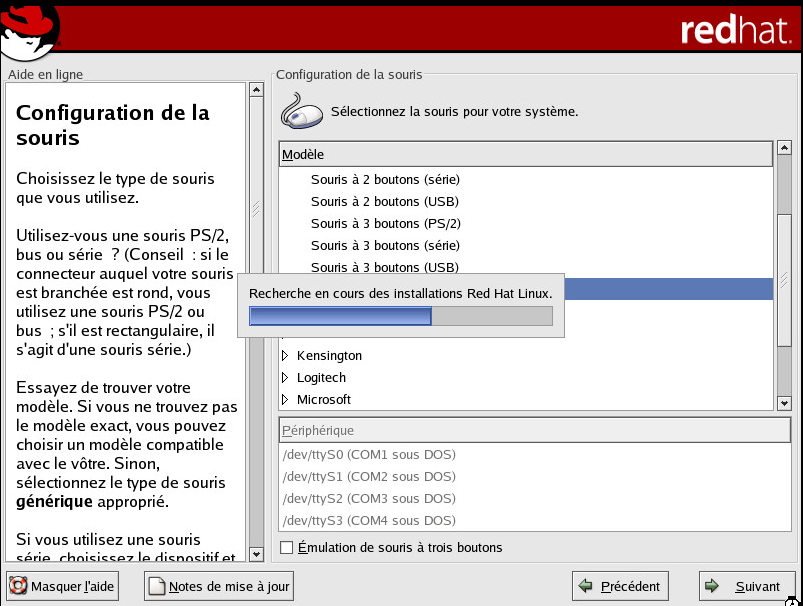Enable Émulation de souris à trois boutons
The image size is (803, 606).
pos(287,547)
